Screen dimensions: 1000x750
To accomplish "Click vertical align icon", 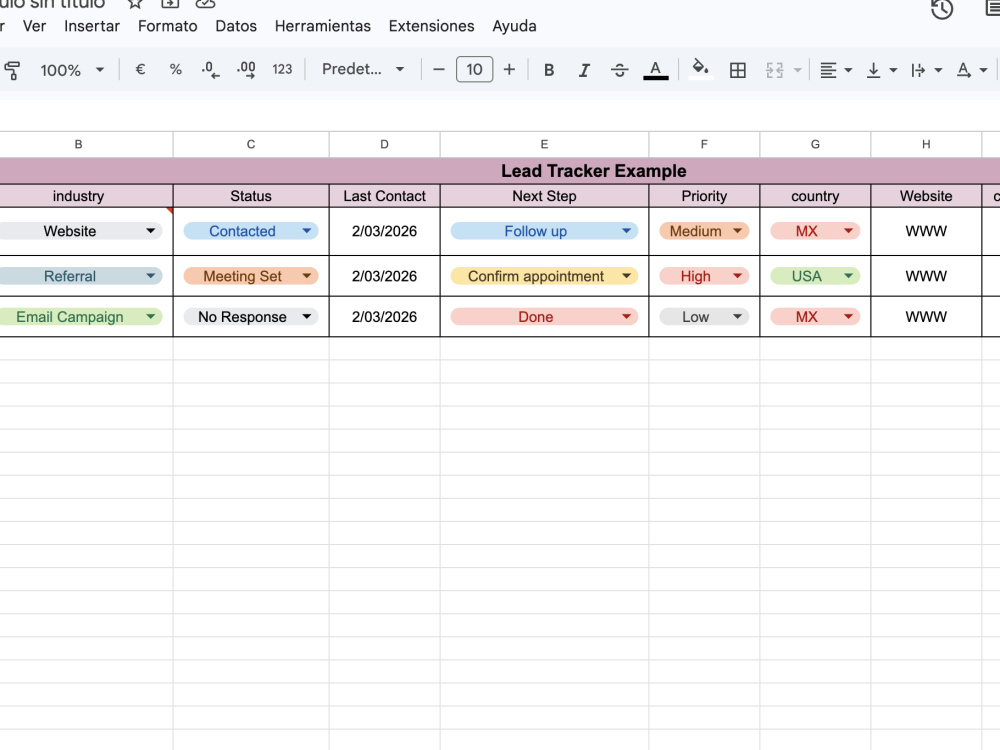I will [x=874, y=70].
